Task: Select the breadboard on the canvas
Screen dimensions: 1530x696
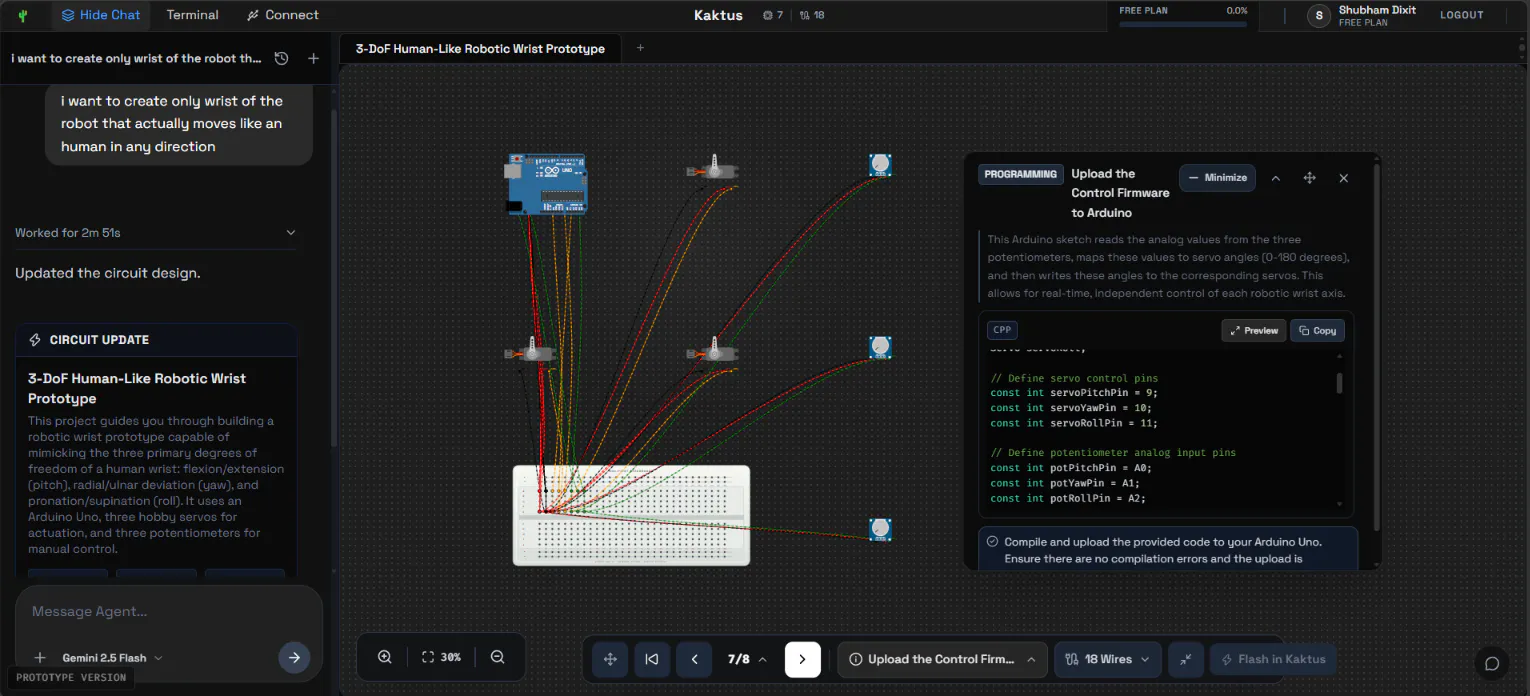Action: tap(631, 515)
